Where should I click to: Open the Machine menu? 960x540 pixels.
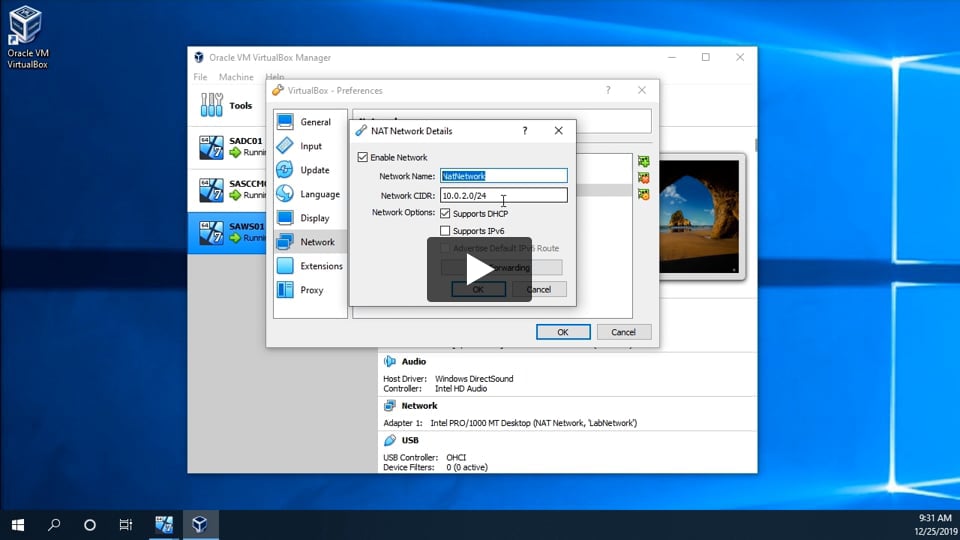tap(236, 77)
